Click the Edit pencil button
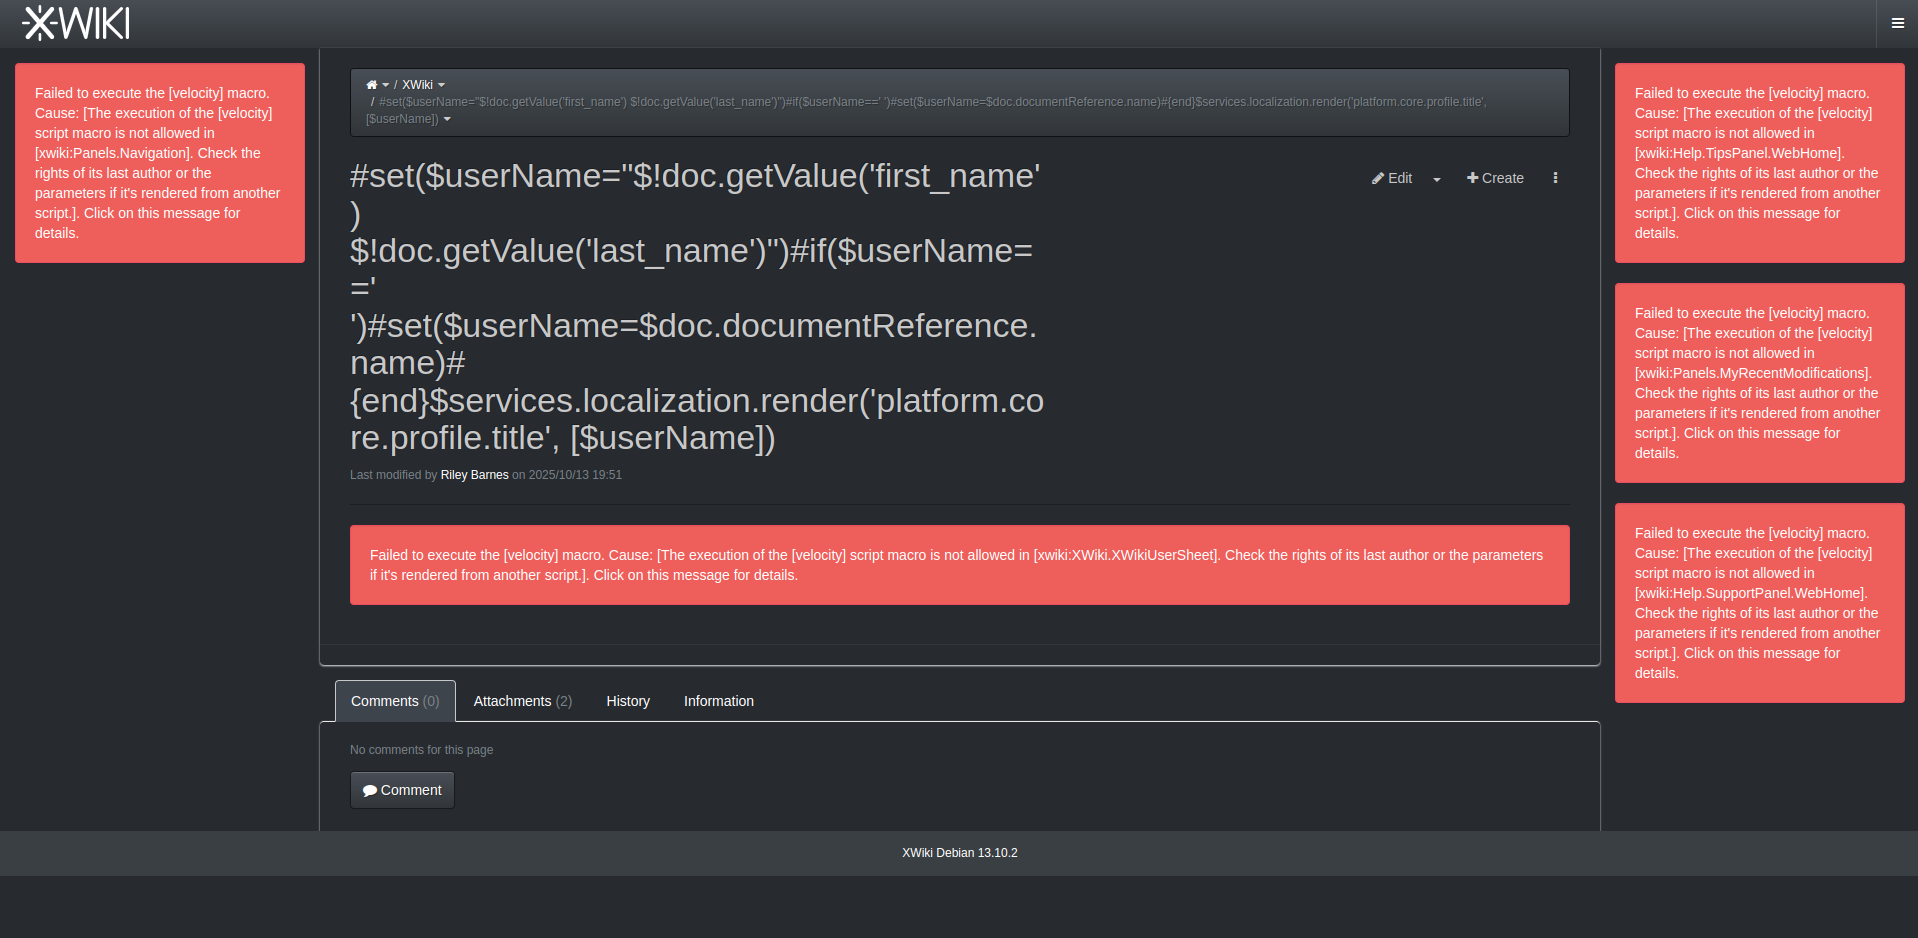 click(x=1392, y=178)
